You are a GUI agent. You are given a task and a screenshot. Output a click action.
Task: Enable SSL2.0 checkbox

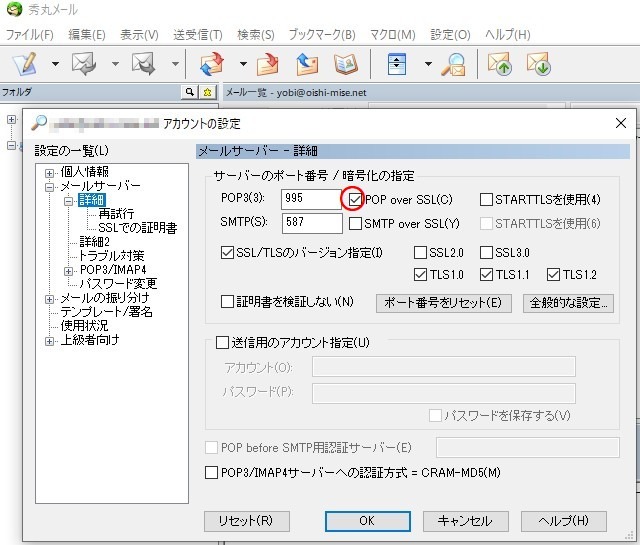click(x=420, y=253)
